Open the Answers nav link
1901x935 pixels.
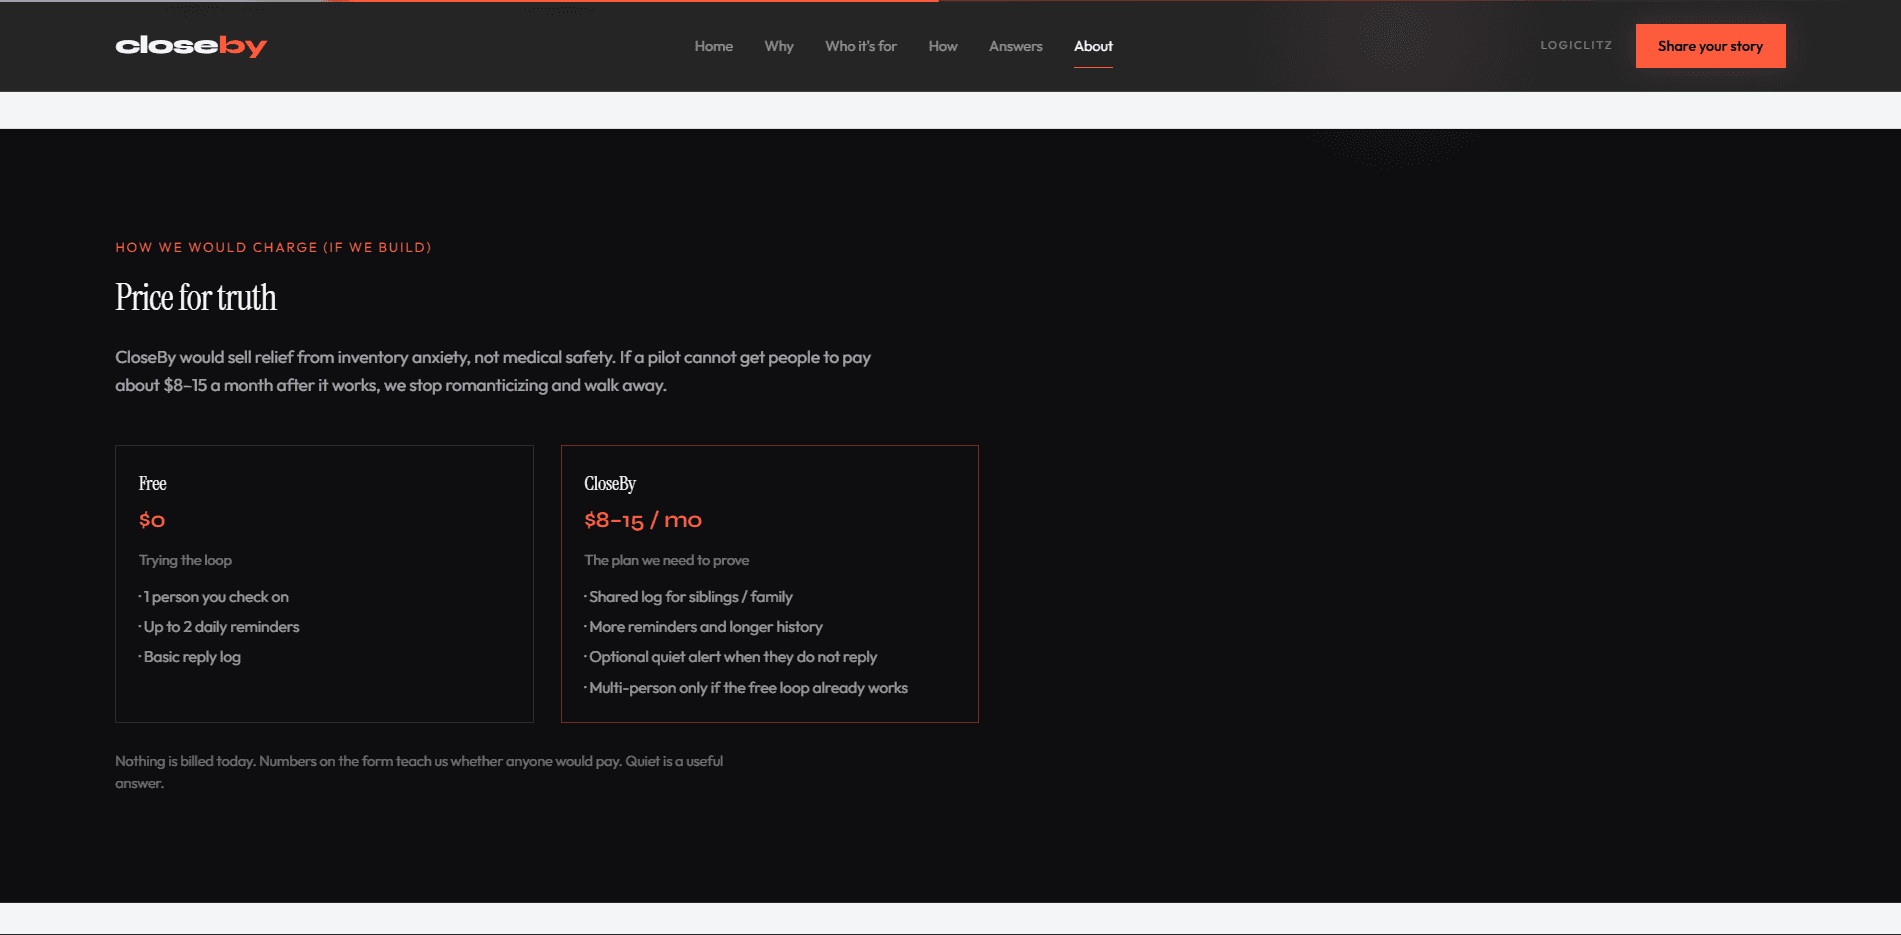[1016, 46]
